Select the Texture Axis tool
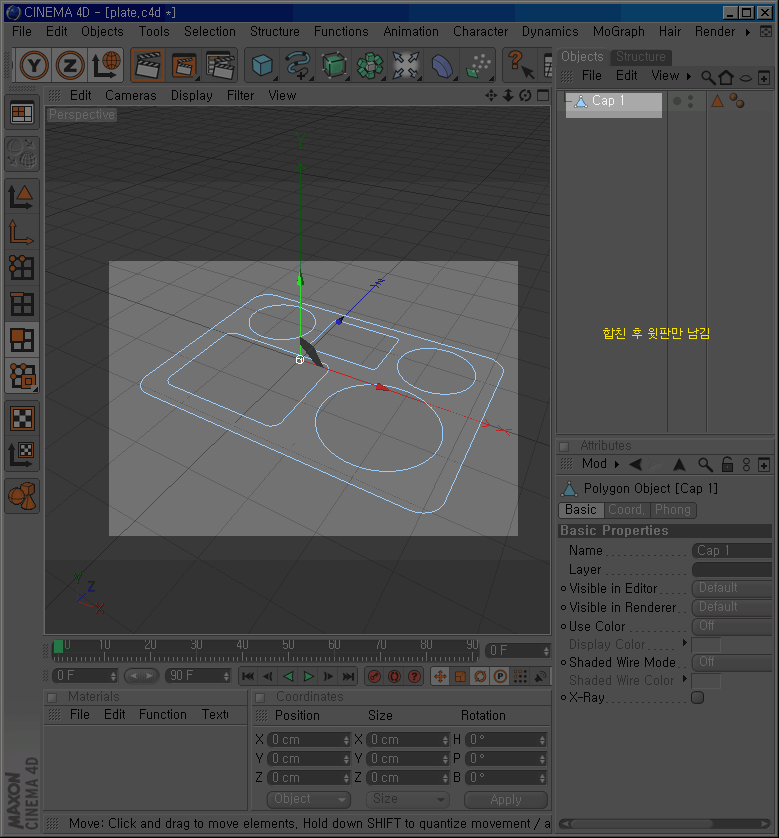 tap(22, 454)
